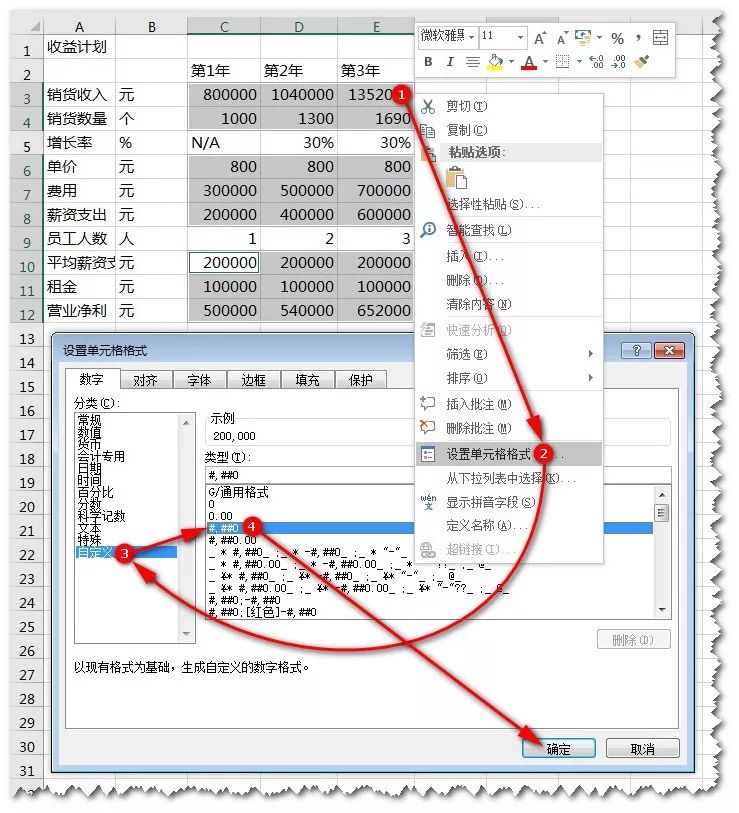Choose 从下拉列表中选择 from context menu
739x813 pixels.
[509, 478]
